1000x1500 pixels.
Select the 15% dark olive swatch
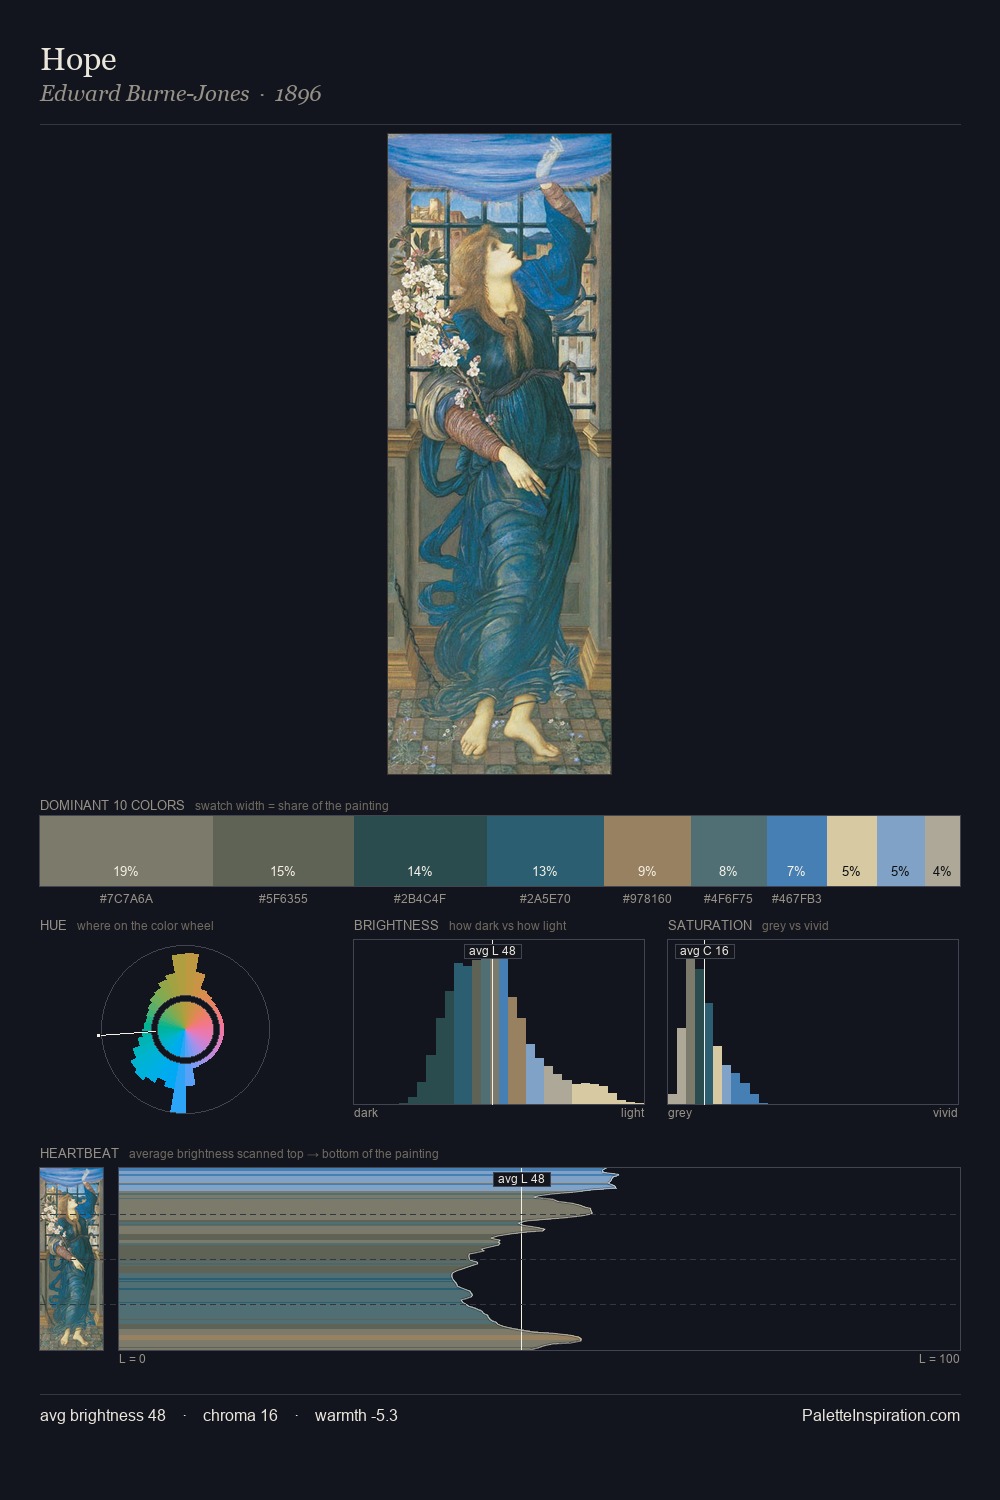click(283, 851)
